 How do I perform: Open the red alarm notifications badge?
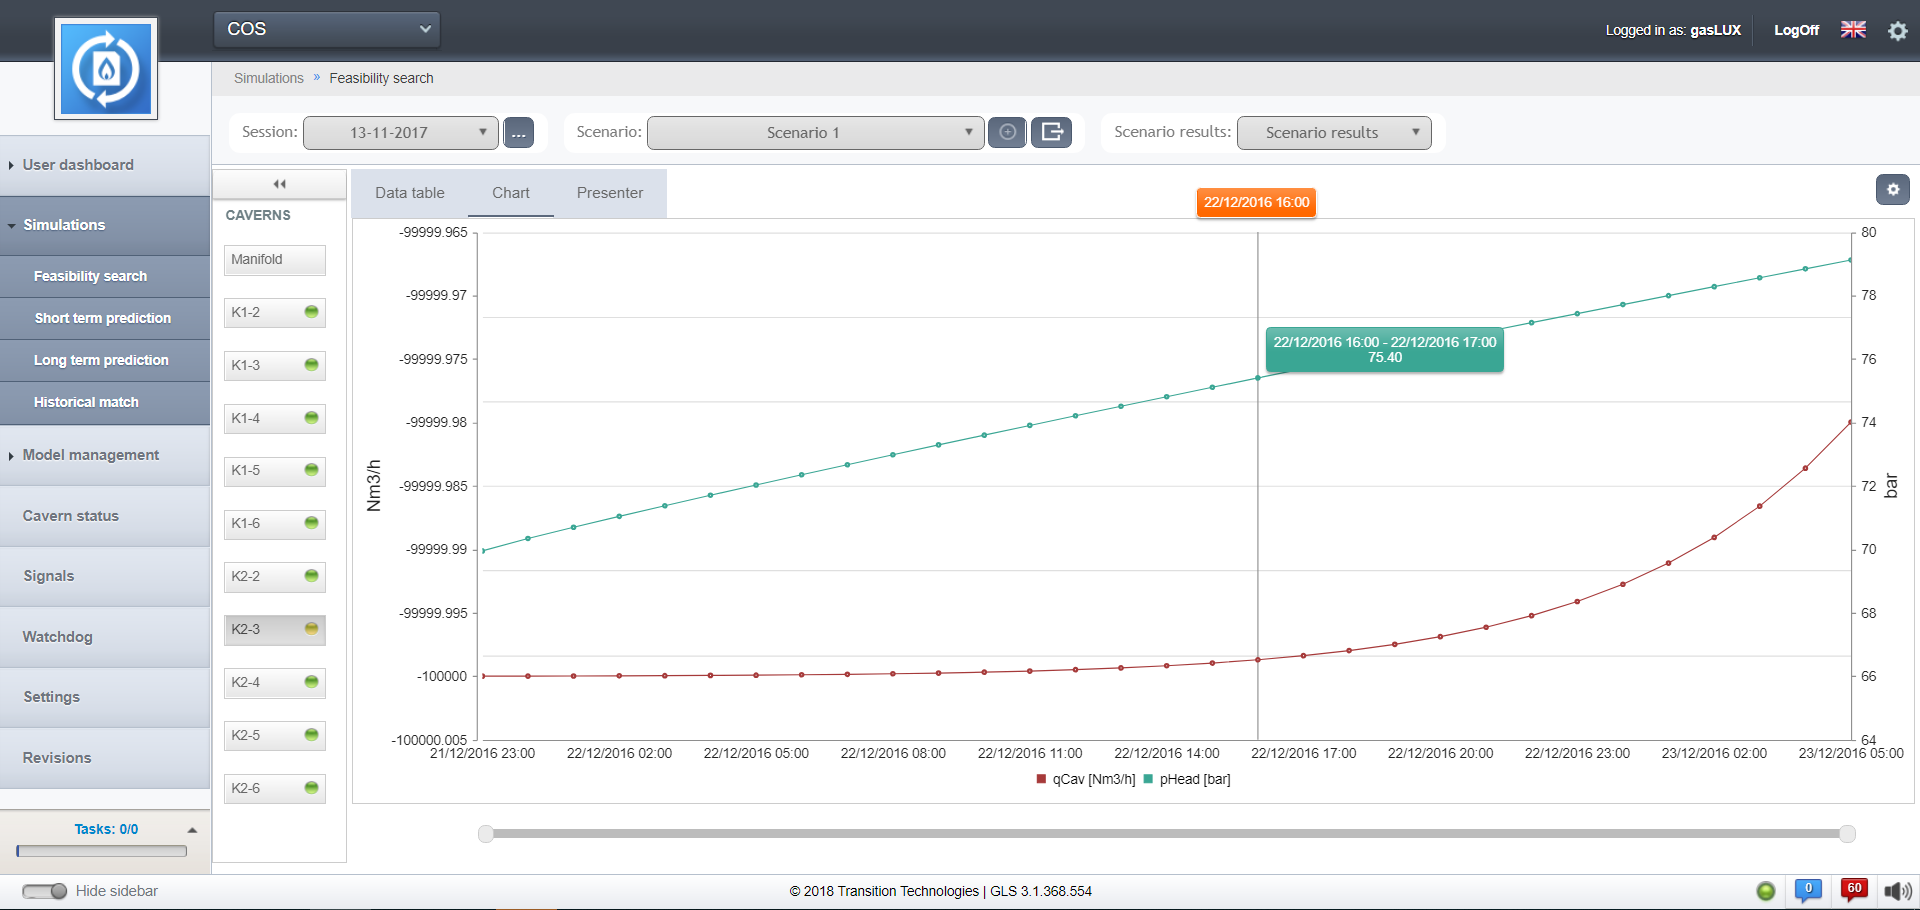1854,889
